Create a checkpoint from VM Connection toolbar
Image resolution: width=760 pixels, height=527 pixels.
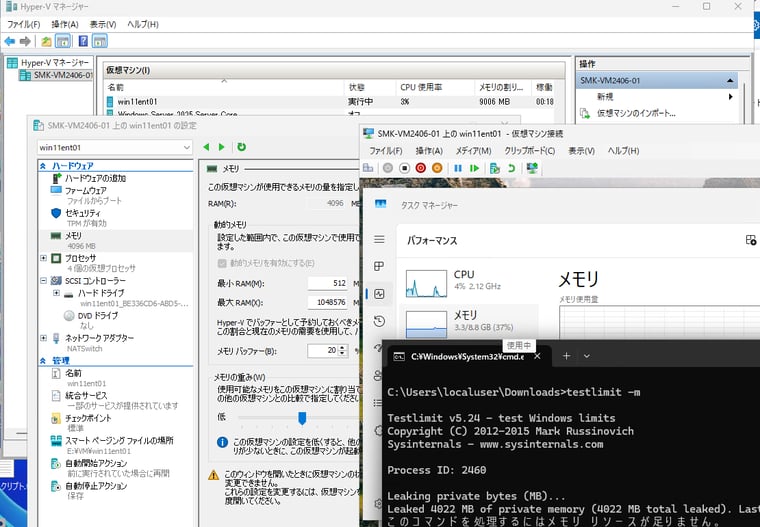pyautogui.click(x=495, y=168)
